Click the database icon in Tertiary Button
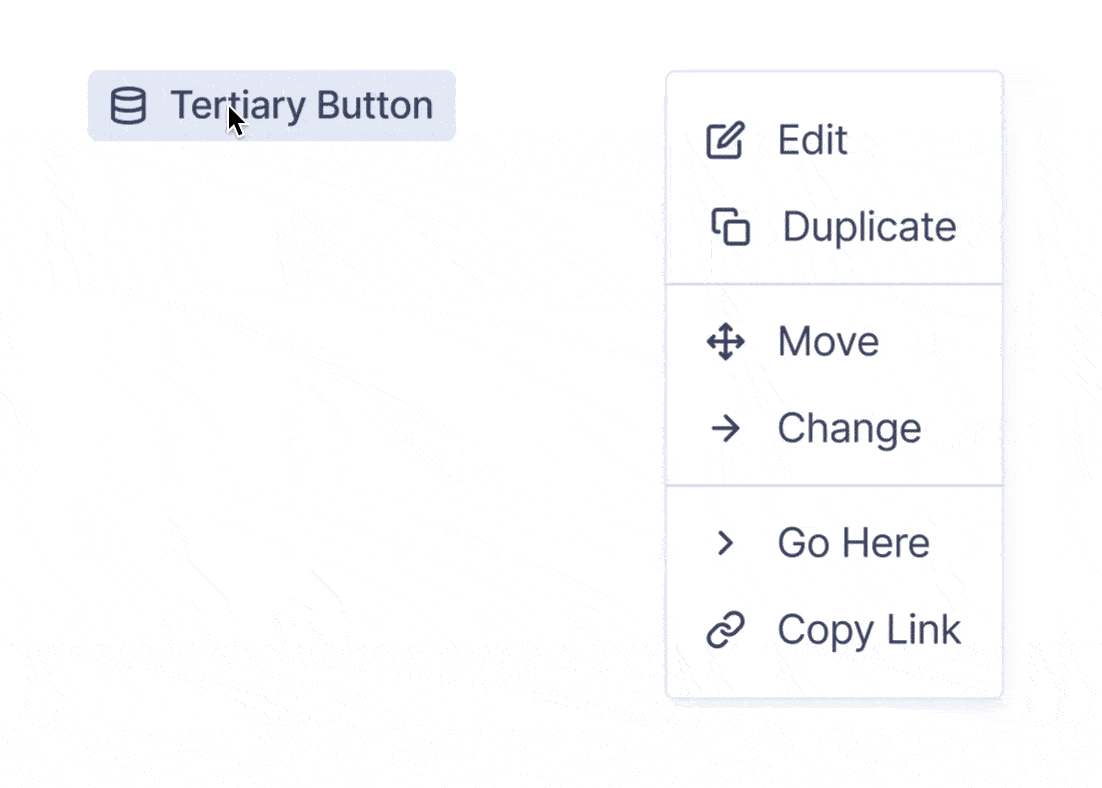This screenshot has width=1102, height=788. tap(129, 105)
